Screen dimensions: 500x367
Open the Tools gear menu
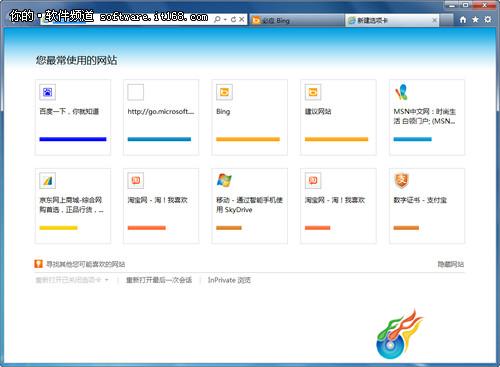pyautogui.click(x=488, y=20)
